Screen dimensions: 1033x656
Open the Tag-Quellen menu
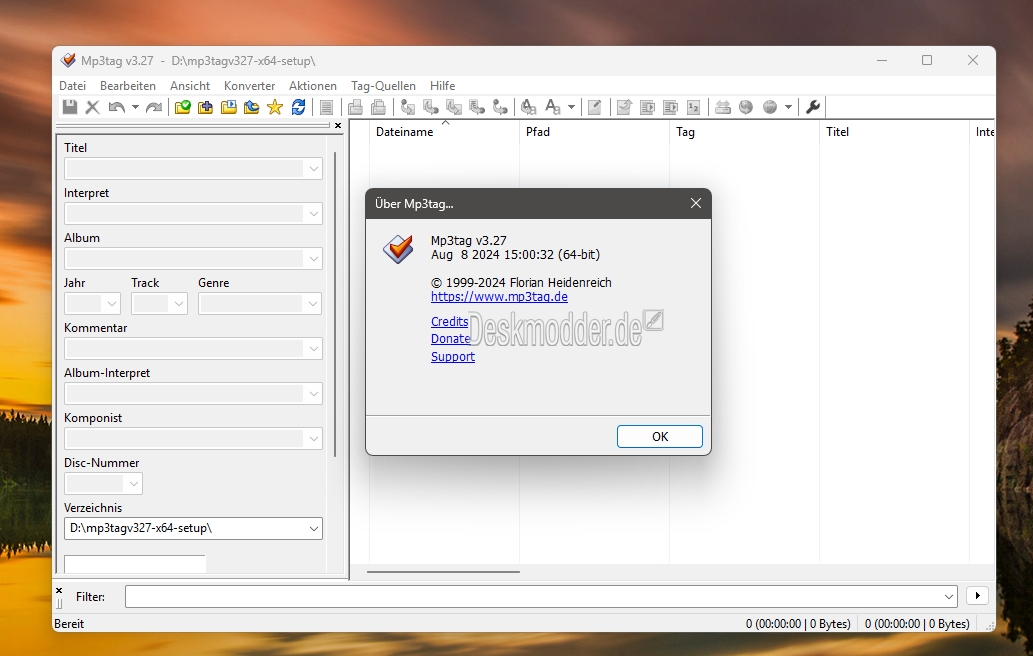click(x=383, y=86)
